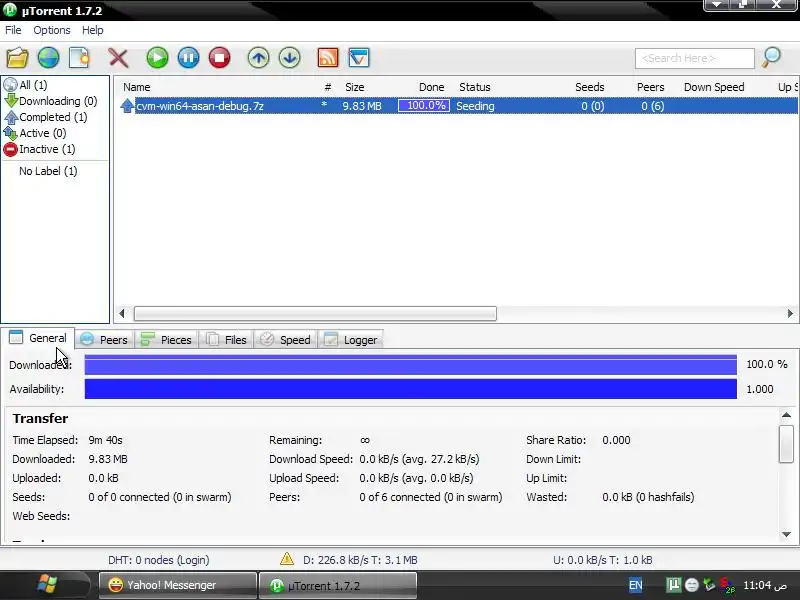Click the U: 0.0 kB/s upload status
Viewport: 800px width, 600px height.
603,560
